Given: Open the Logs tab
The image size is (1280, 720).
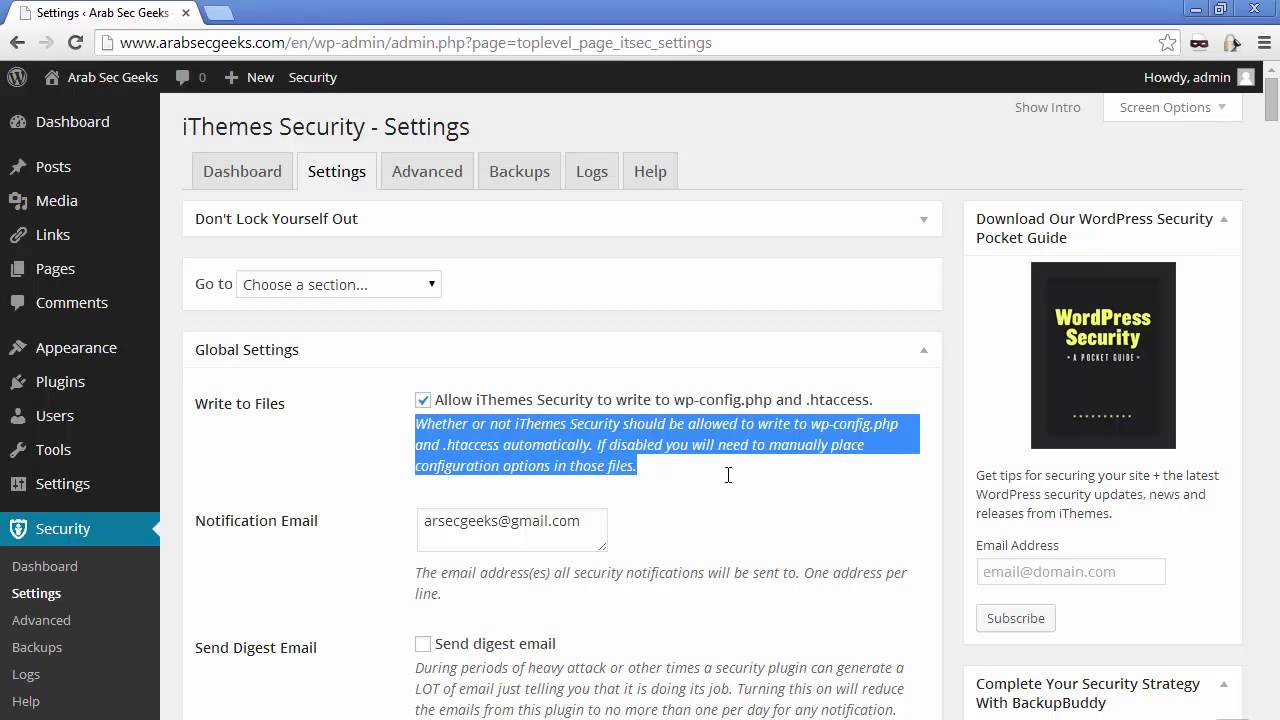Looking at the screenshot, I should 592,171.
